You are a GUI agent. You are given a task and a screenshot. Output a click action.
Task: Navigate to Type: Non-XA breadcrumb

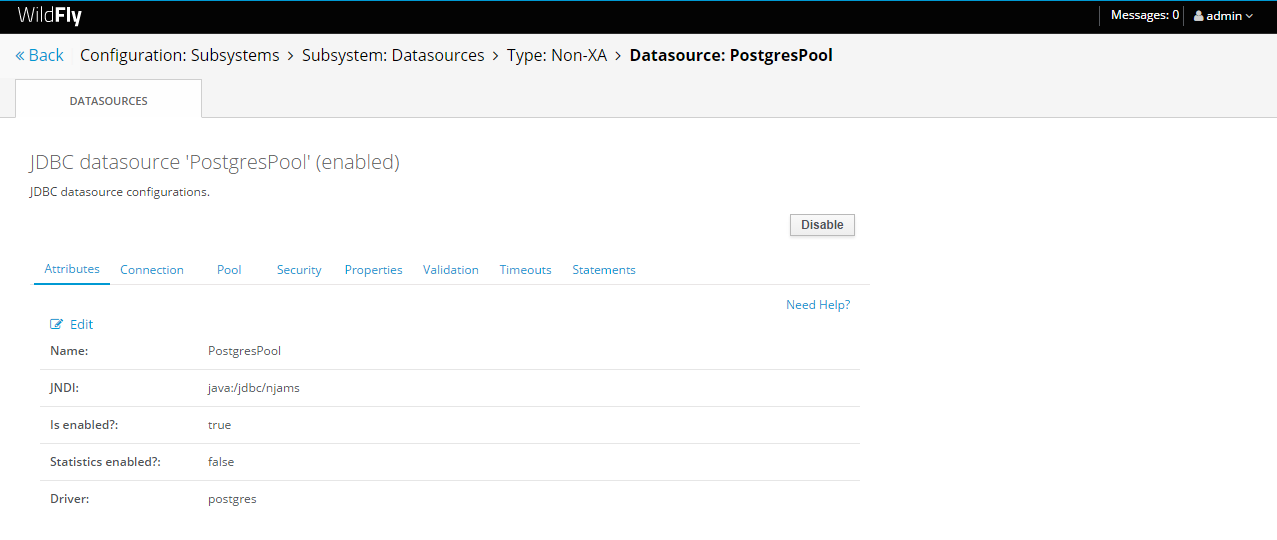557,55
